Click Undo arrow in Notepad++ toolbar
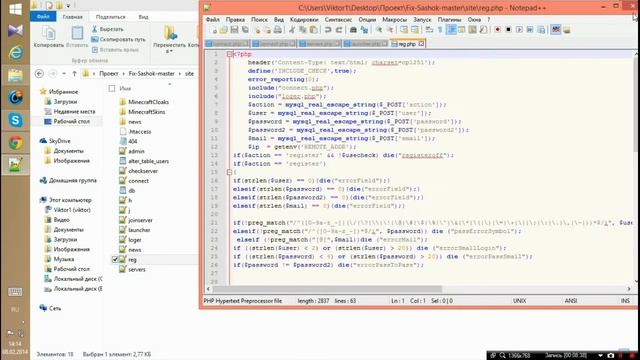Screen dimensions: 640x360 (328, 30)
